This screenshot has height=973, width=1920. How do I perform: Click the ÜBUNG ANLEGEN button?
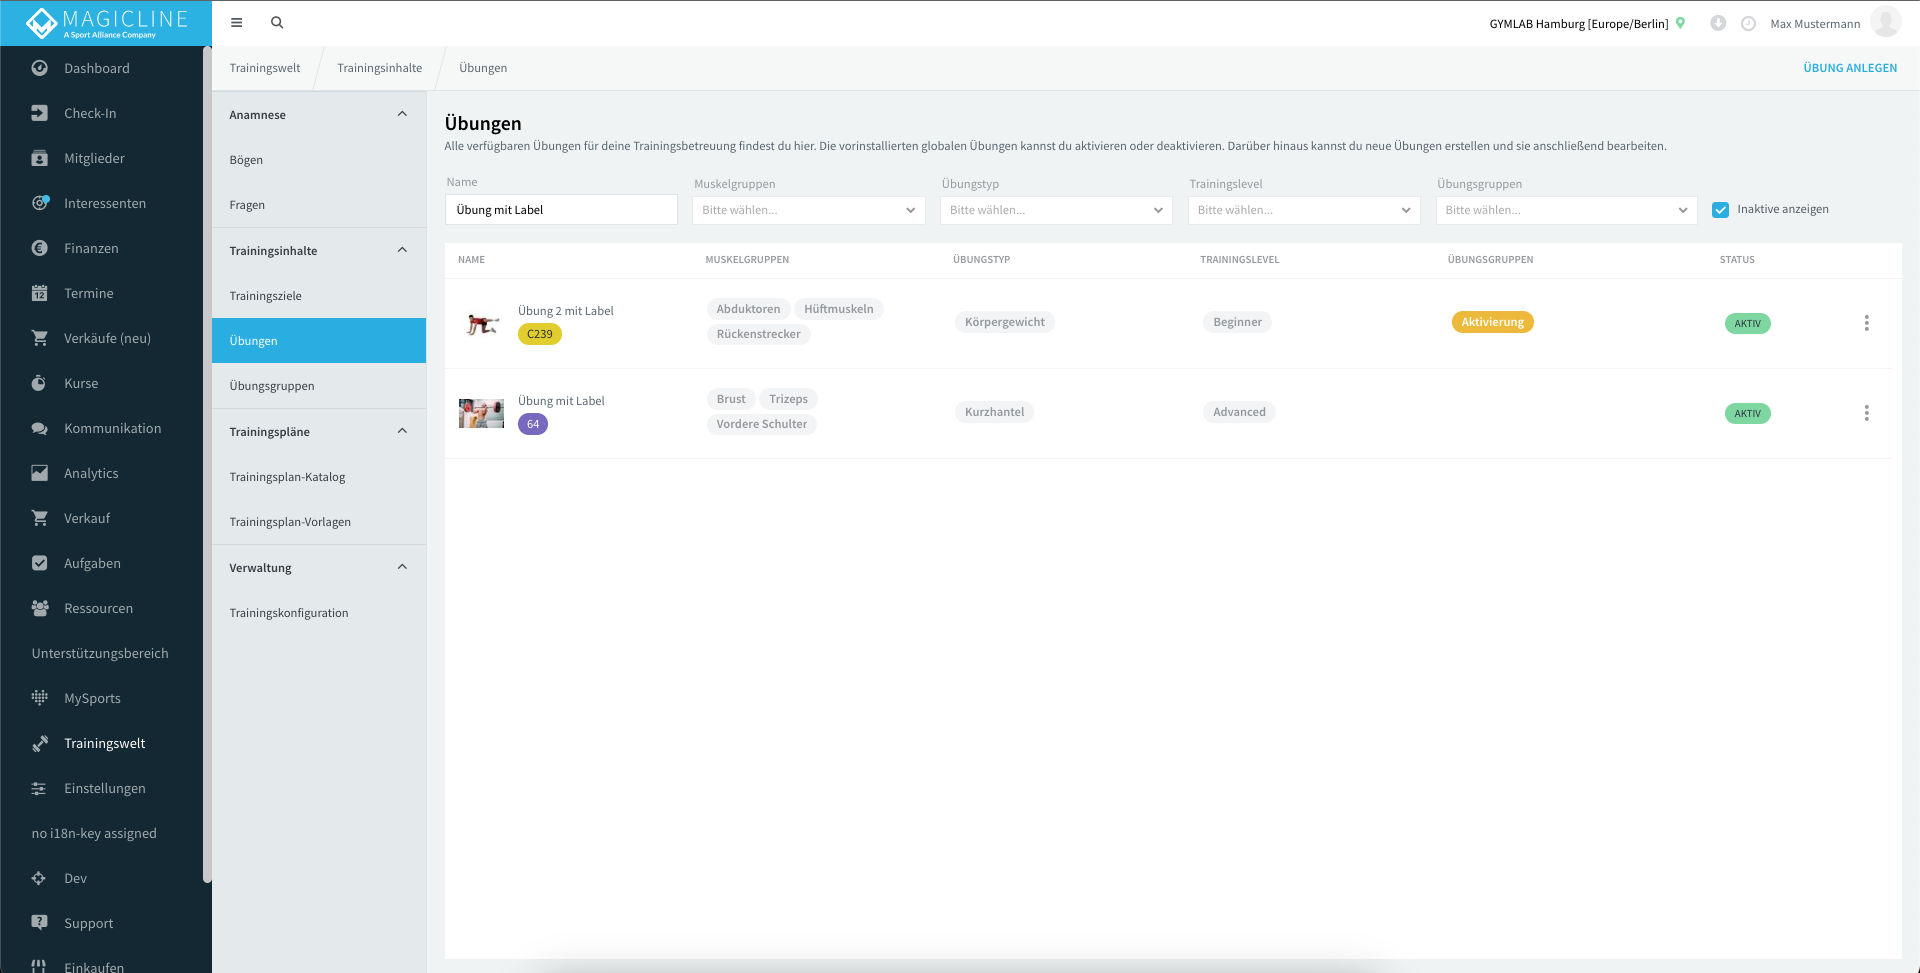click(x=1850, y=68)
